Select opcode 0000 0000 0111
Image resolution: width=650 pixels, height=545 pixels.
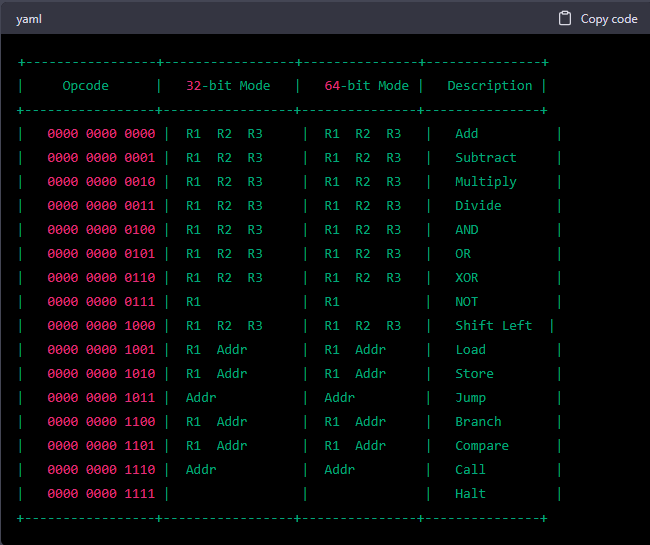tap(101, 302)
